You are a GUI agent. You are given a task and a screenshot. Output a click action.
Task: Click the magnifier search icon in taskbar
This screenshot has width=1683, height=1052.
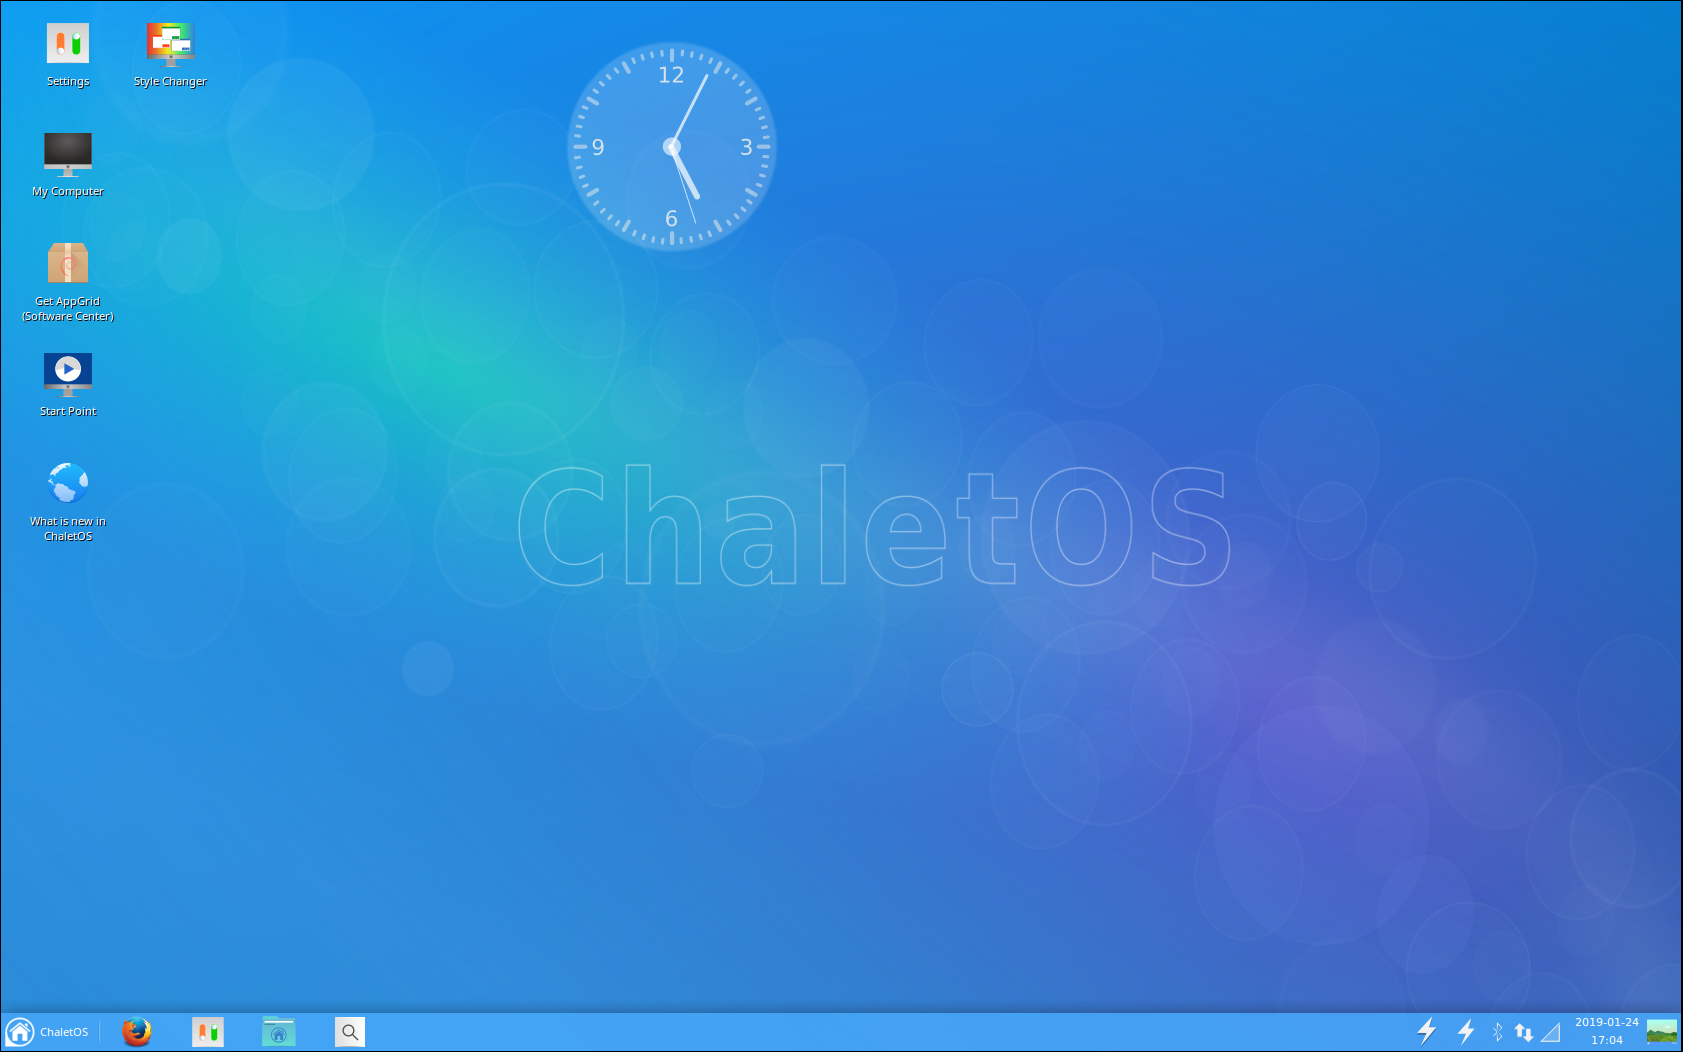(350, 1031)
